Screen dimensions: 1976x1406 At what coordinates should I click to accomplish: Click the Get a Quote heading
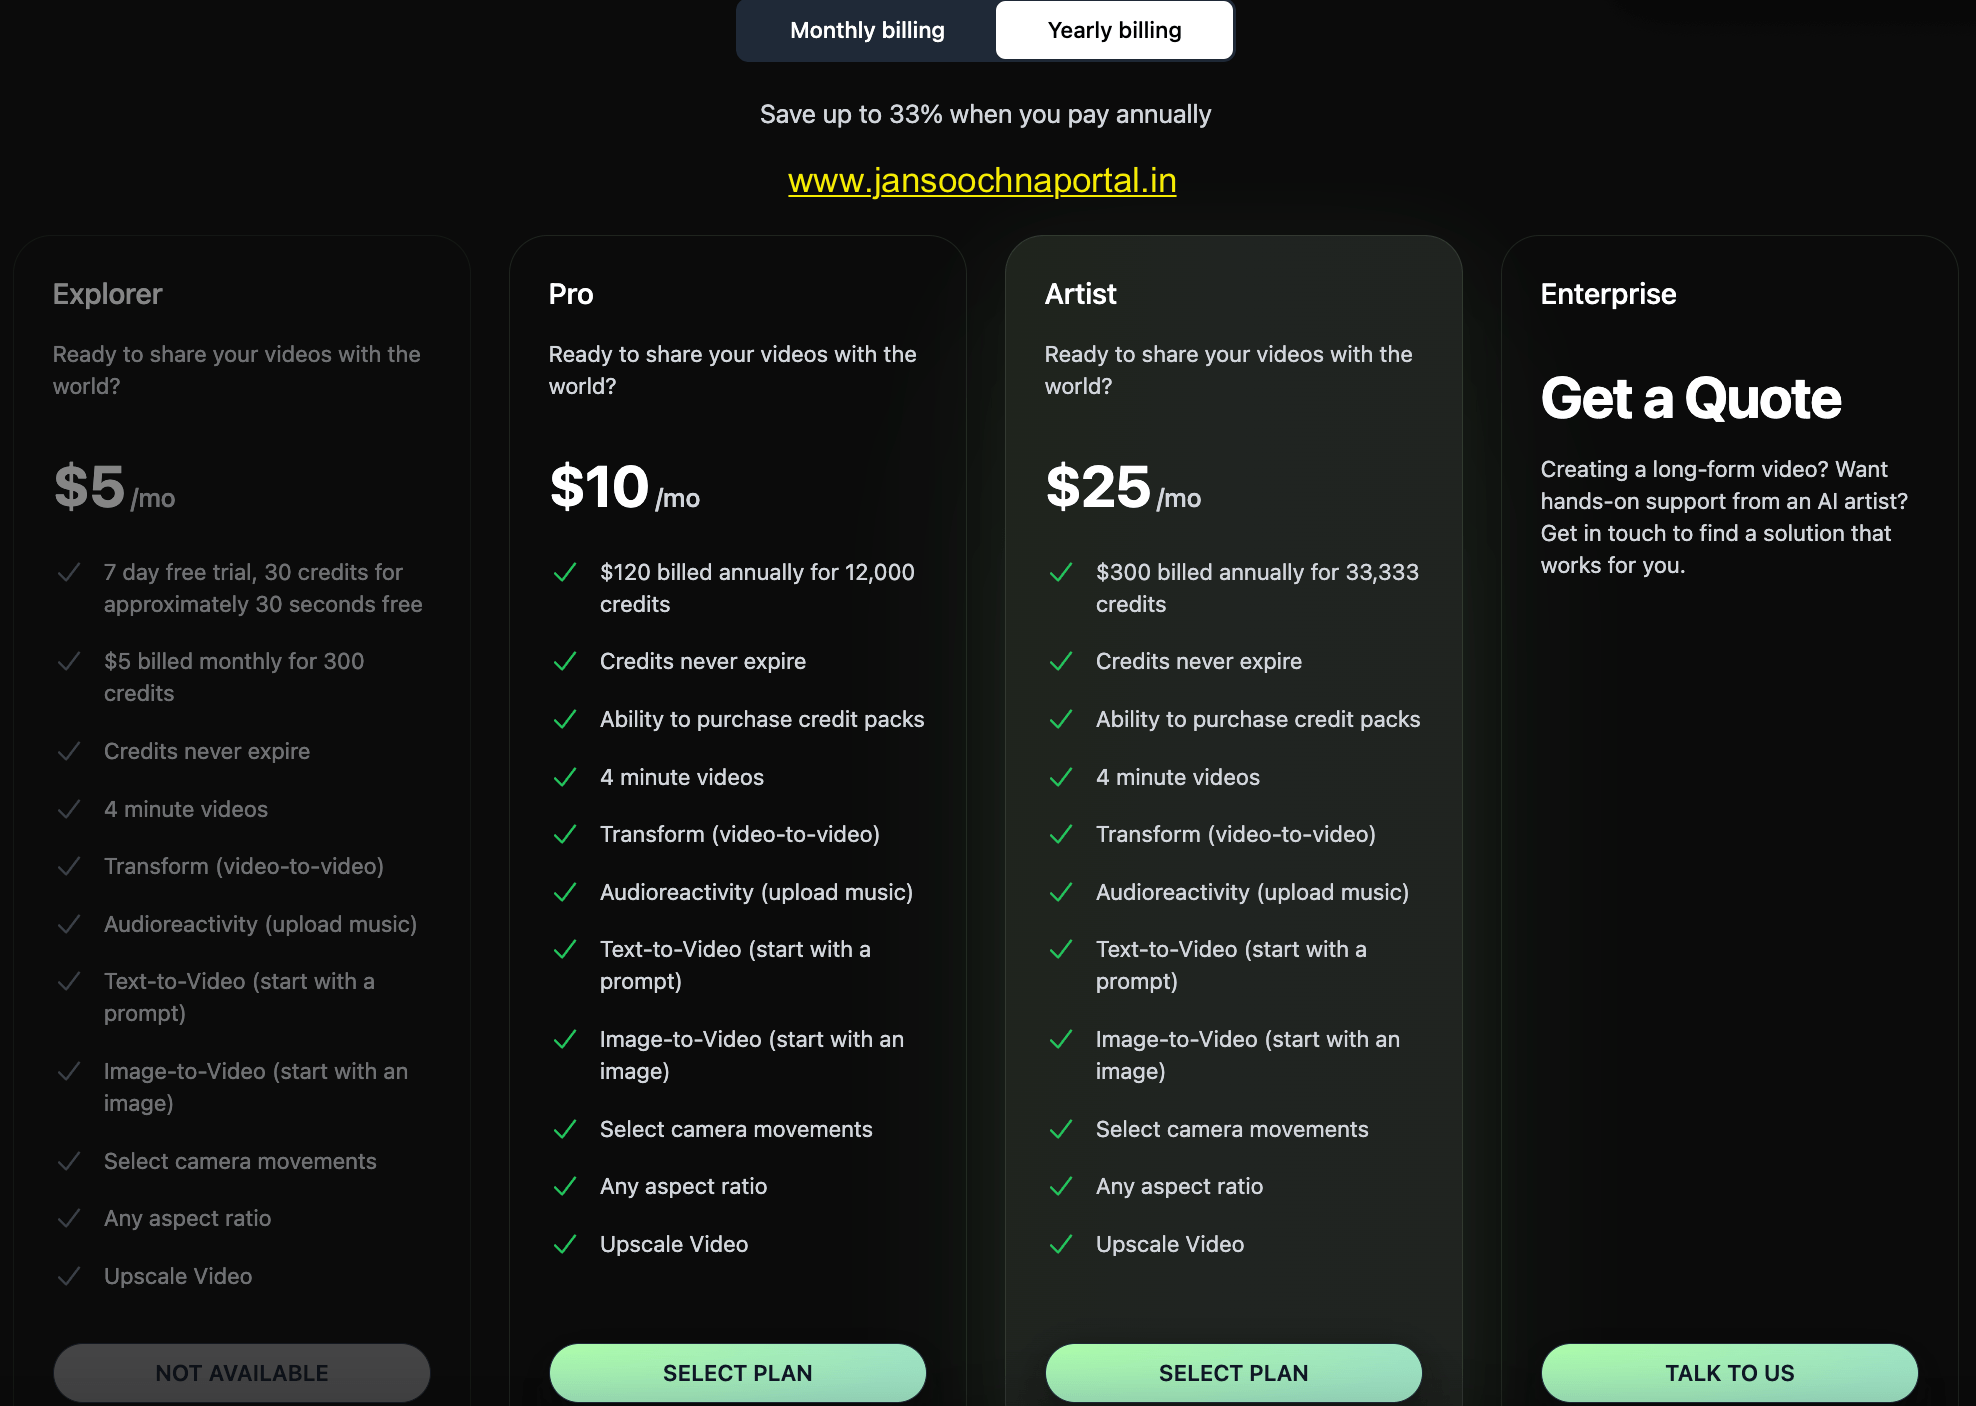[x=1691, y=398]
